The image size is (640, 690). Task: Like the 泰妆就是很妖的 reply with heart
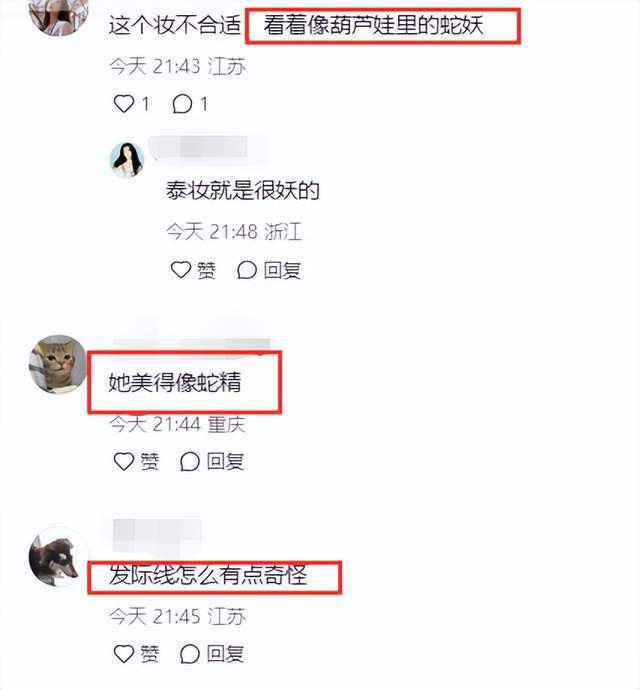point(180,270)
